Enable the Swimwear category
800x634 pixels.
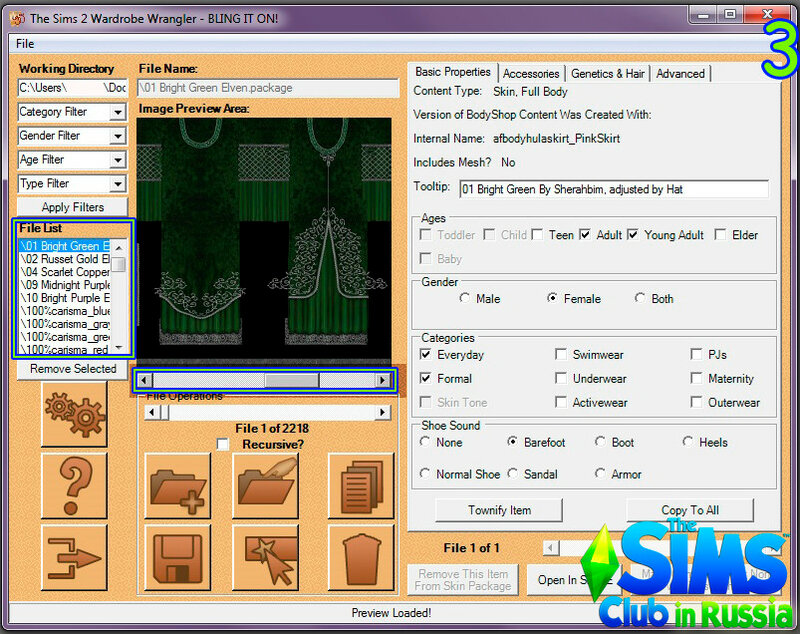click(561, 354)
